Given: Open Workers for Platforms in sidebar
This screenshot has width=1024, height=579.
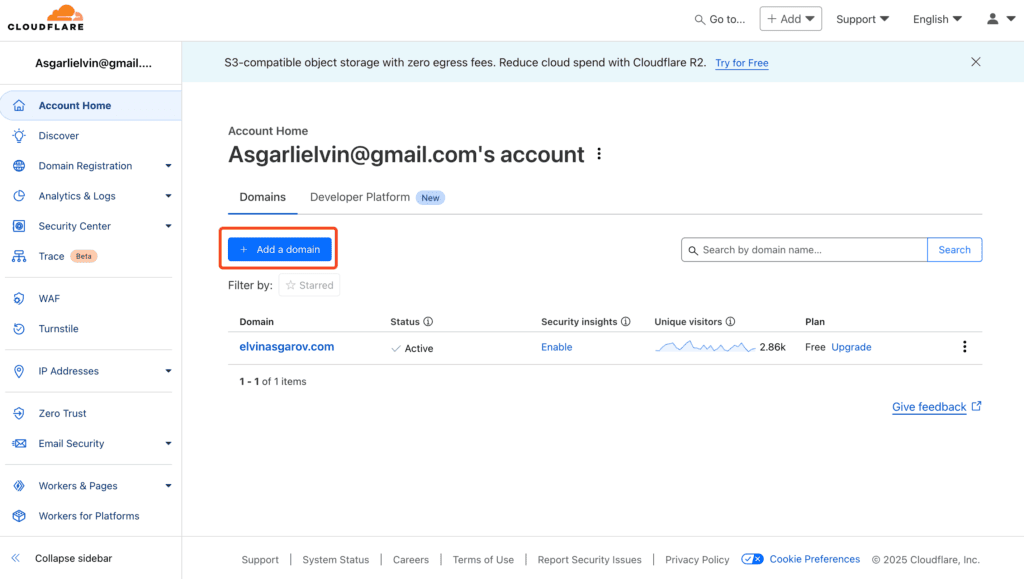Looking at the screenshot, I should tap(88, 516).
